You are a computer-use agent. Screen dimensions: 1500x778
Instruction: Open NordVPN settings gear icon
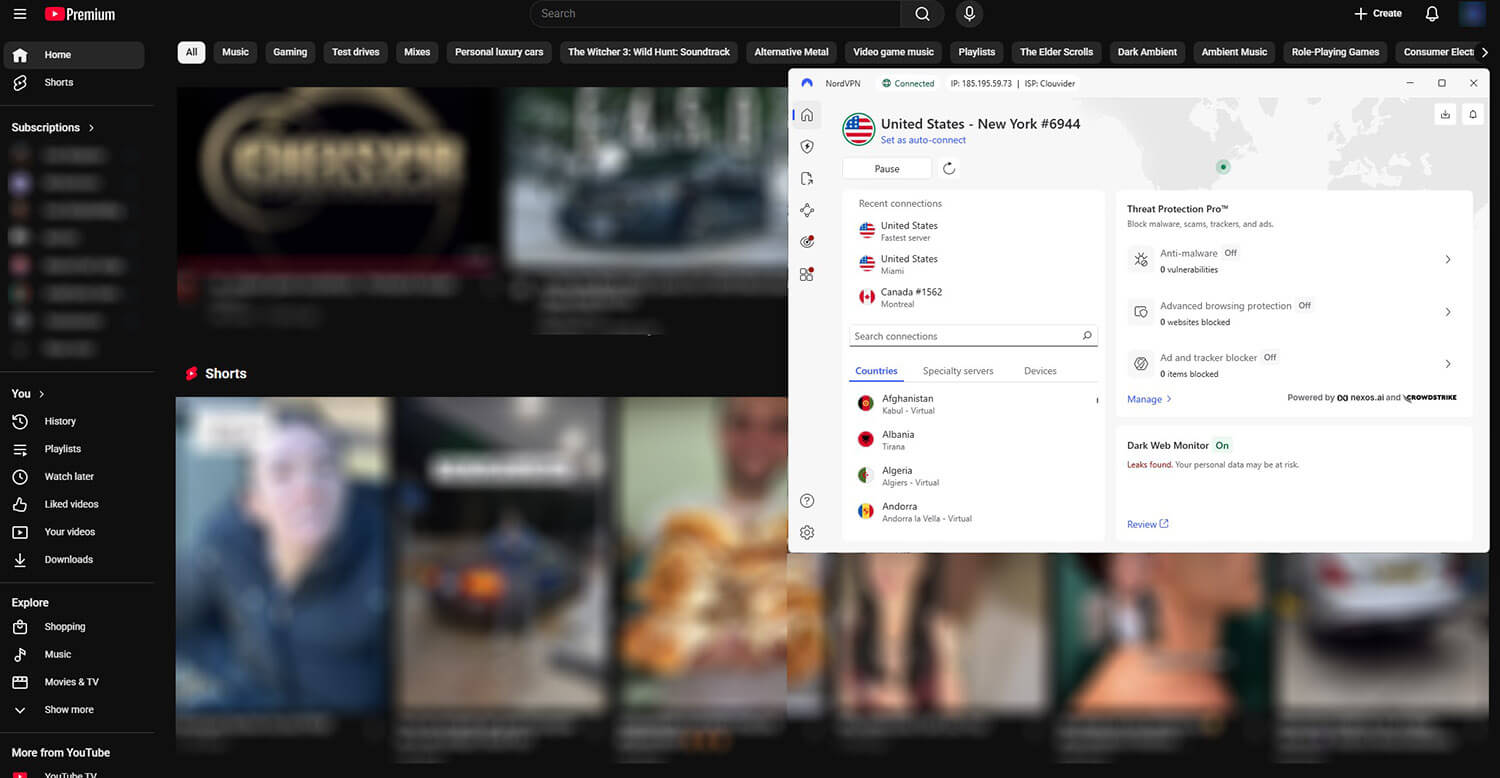[807, 533]
